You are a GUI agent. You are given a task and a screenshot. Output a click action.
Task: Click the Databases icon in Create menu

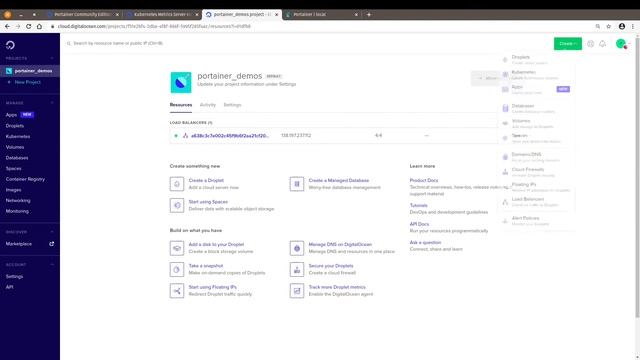[505, 109]
